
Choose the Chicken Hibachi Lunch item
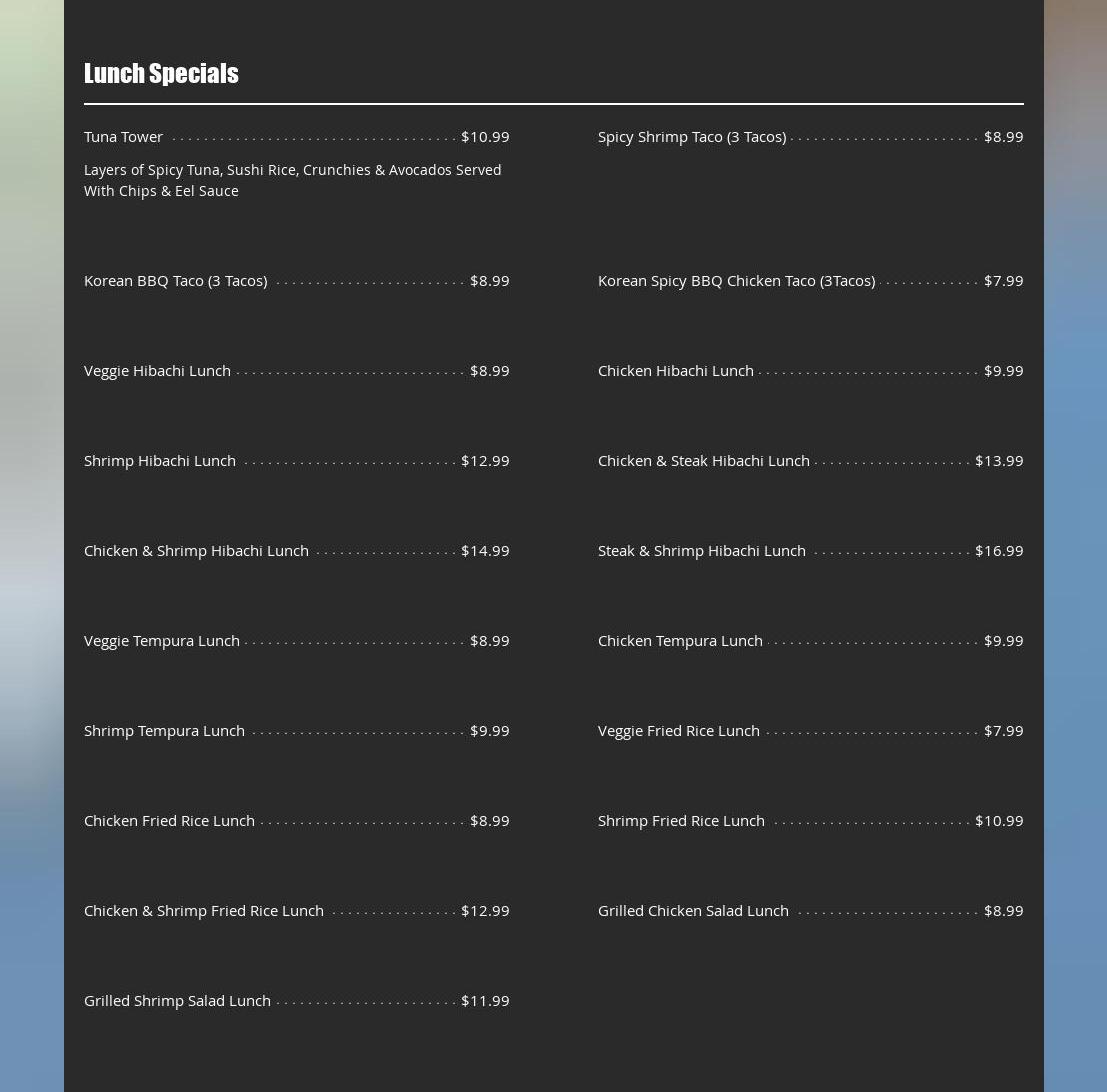[x=675, y=370]
